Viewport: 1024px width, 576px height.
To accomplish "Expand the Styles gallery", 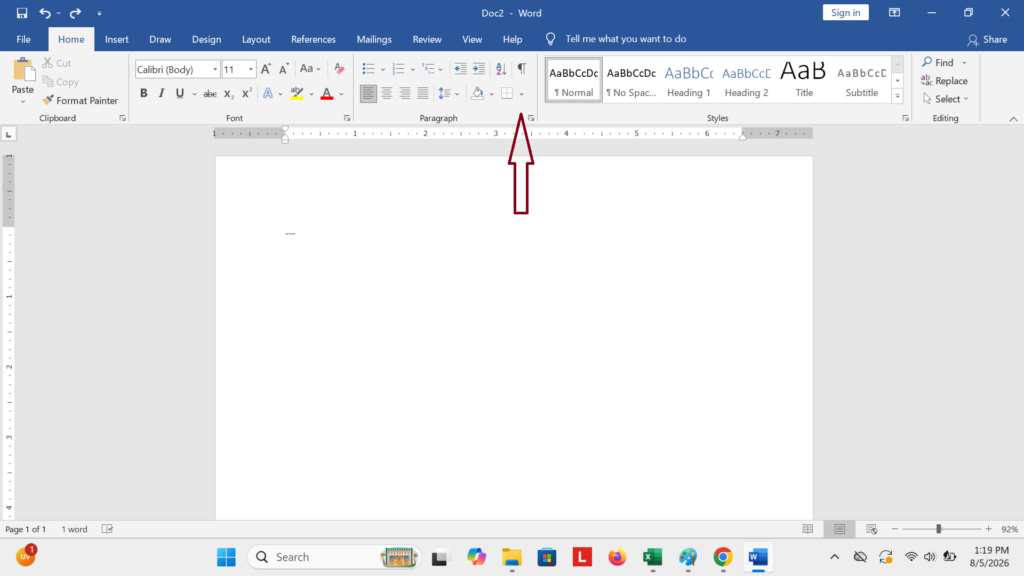I will [x=898, y=96].
